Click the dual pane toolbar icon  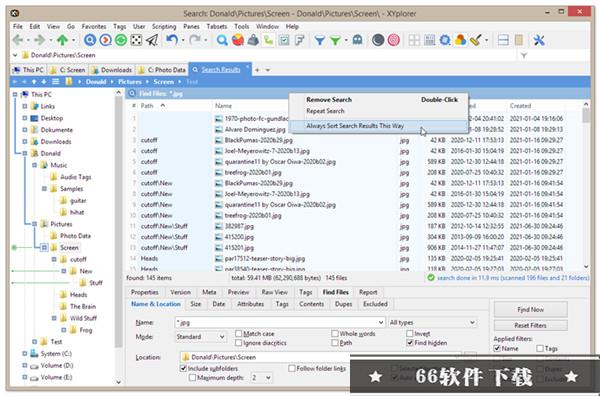[503, 40]
